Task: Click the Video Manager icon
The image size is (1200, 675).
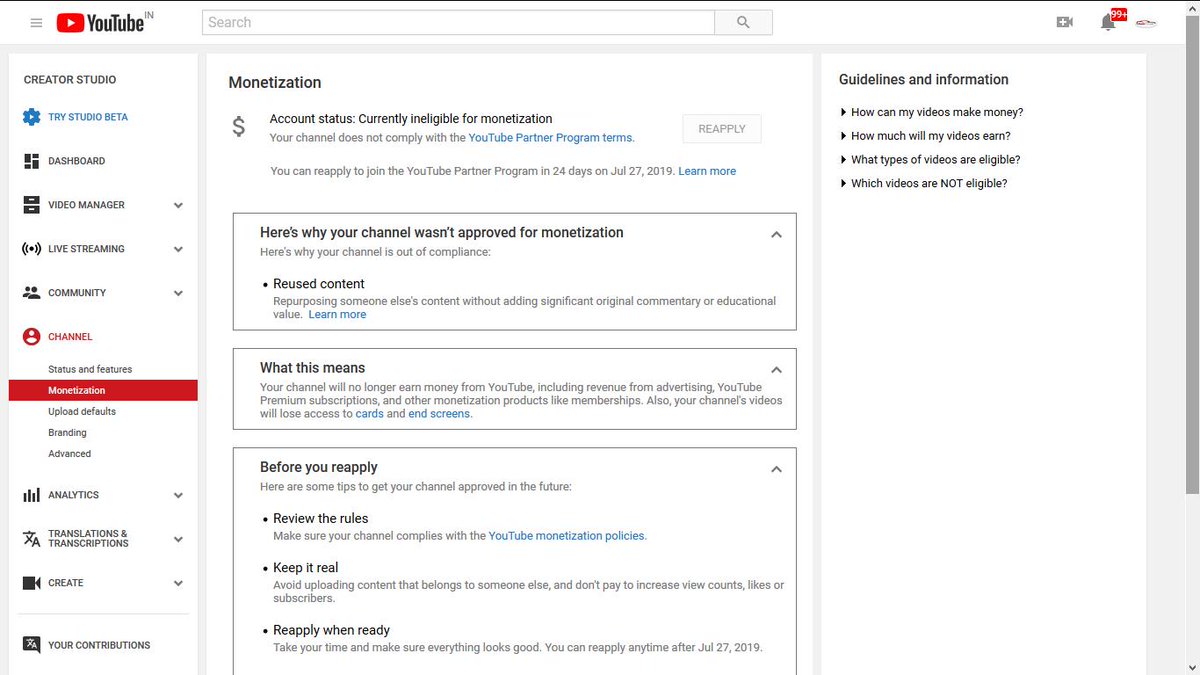Action: pyautogui.click(x=31, y=205)
